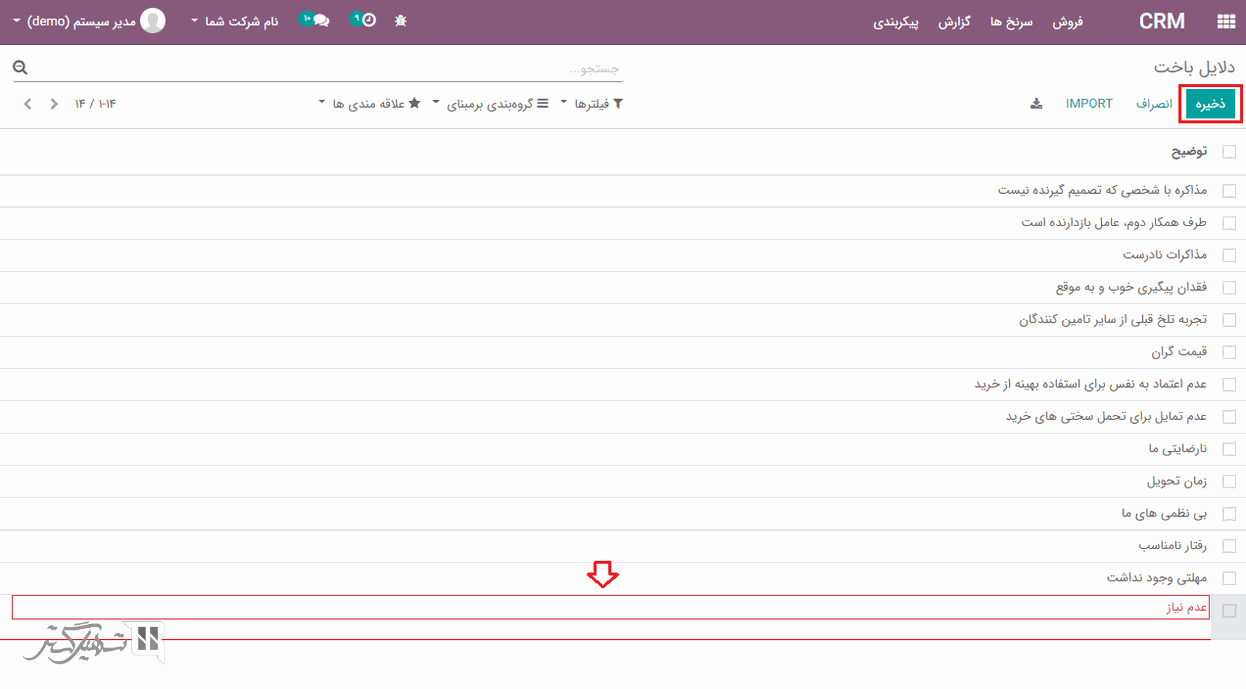1246x689 pixels.
Task: Check the row فقدان پیگیری خوب و به موقع
Action: [1229, 288]
